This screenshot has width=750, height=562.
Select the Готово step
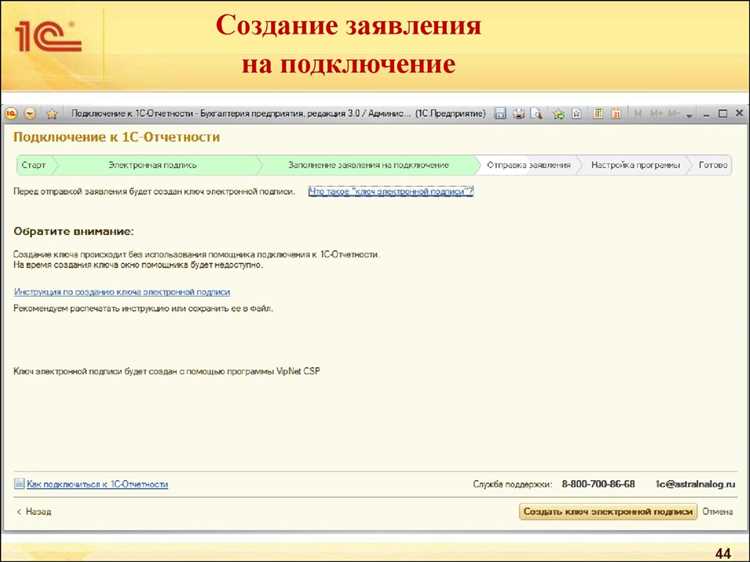[713, 165]
